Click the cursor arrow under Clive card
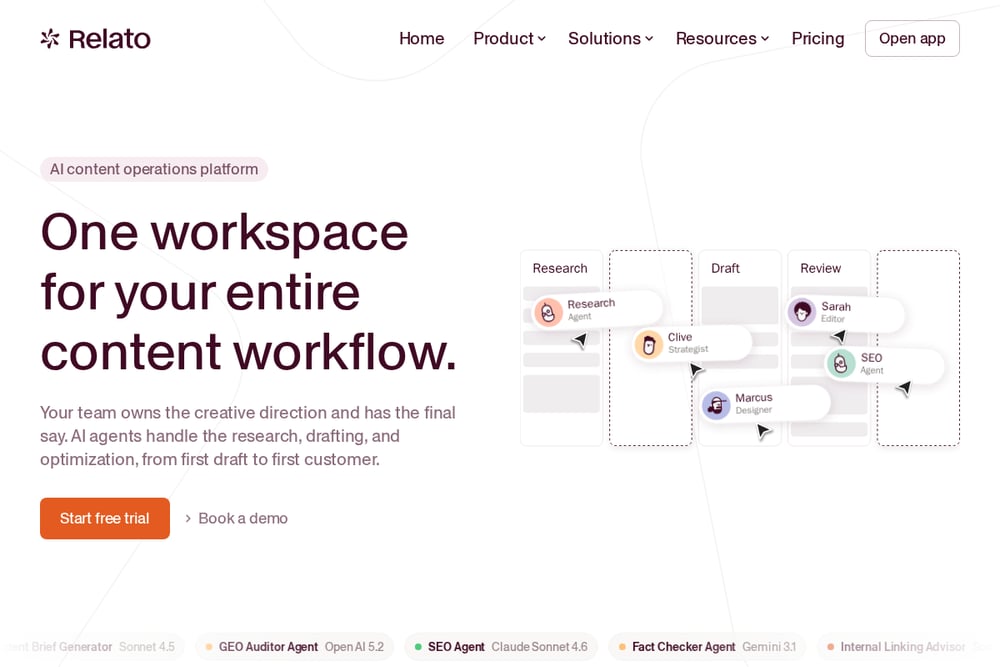The image size is (1000, 667). (696, 370)
